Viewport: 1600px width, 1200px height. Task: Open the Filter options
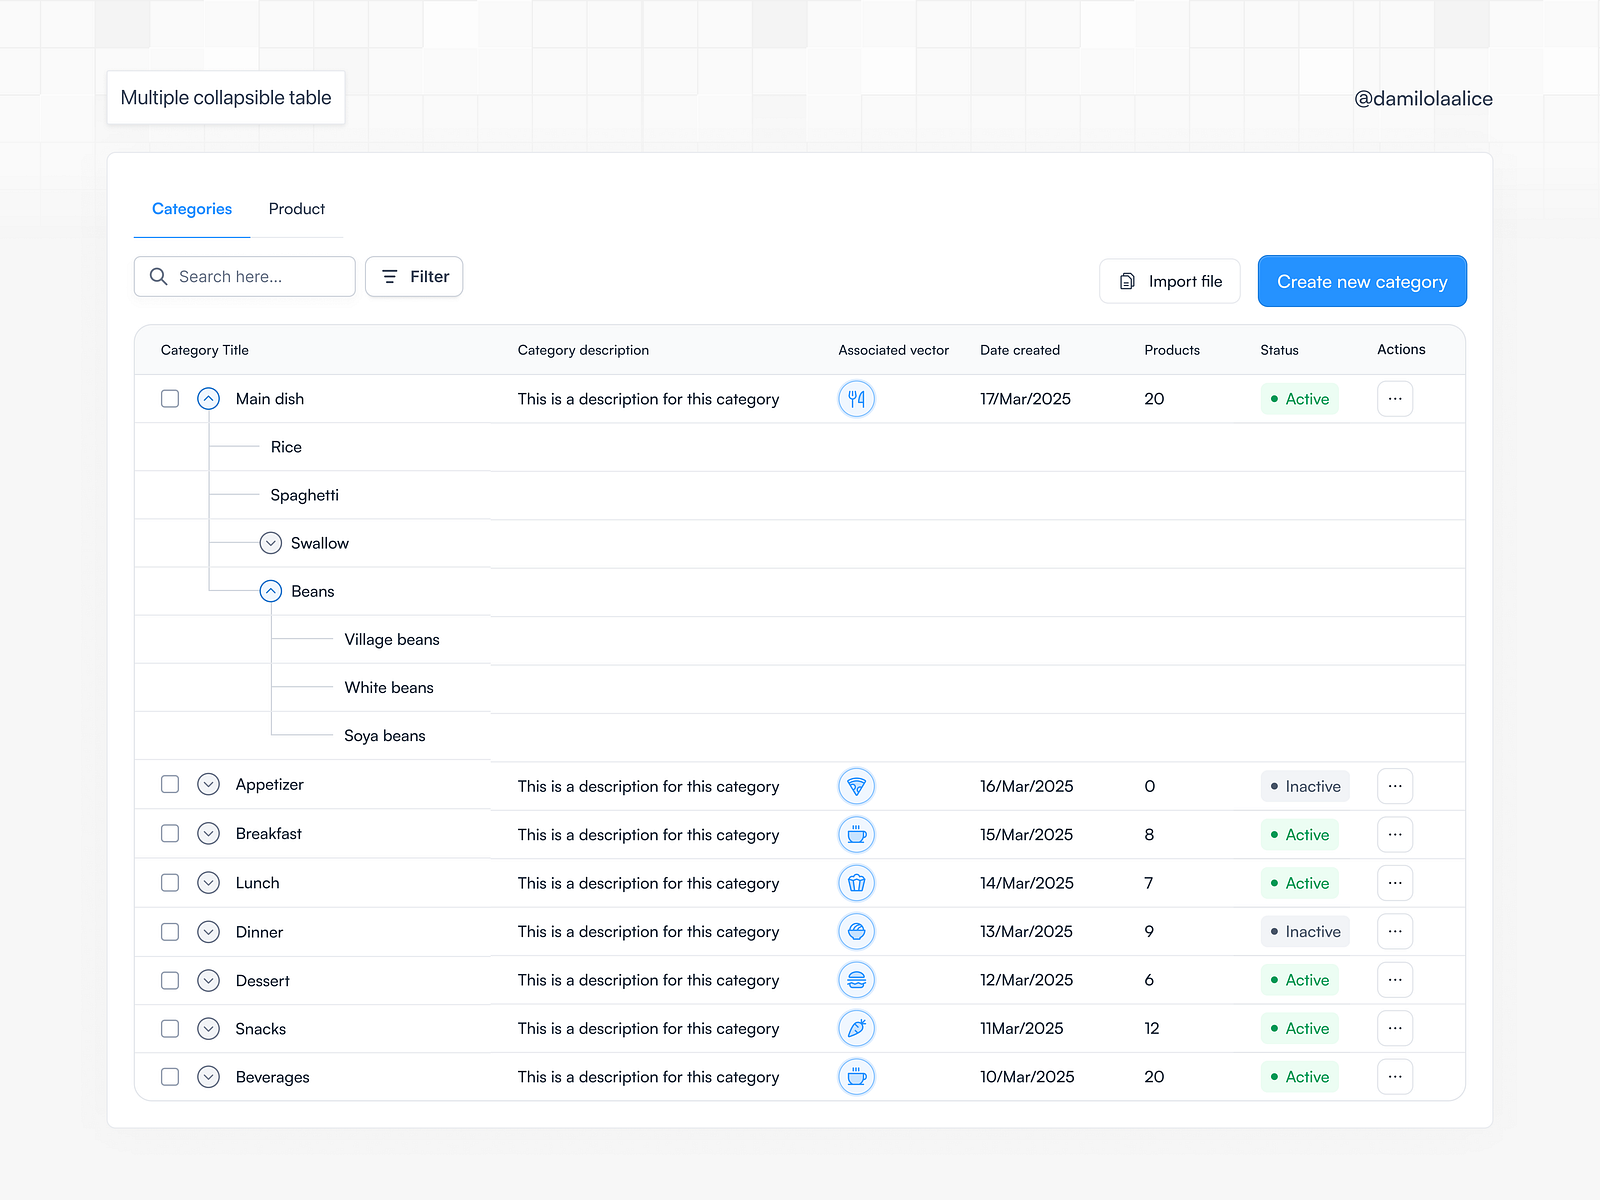coord(413,276)
